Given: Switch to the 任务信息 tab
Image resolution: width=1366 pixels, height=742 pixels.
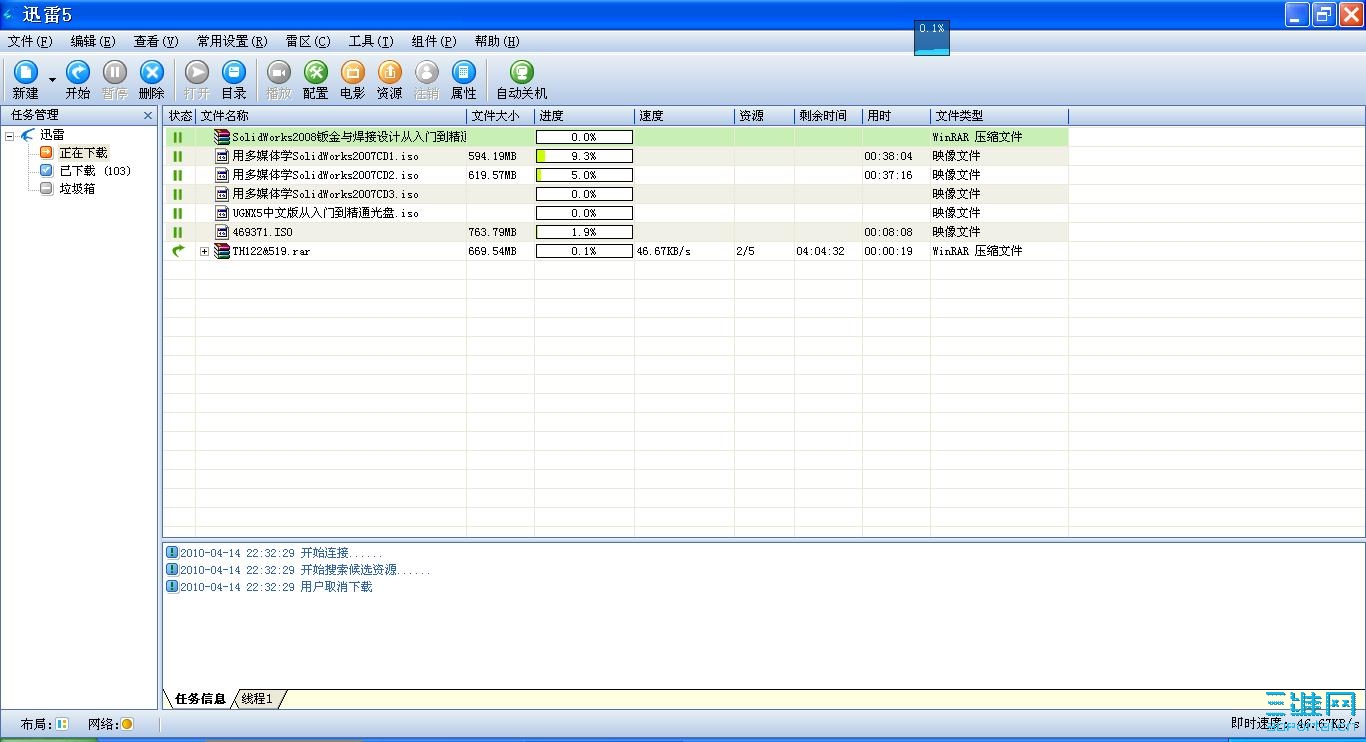Looking at the screenshot, I should click(x=200, y=699).
